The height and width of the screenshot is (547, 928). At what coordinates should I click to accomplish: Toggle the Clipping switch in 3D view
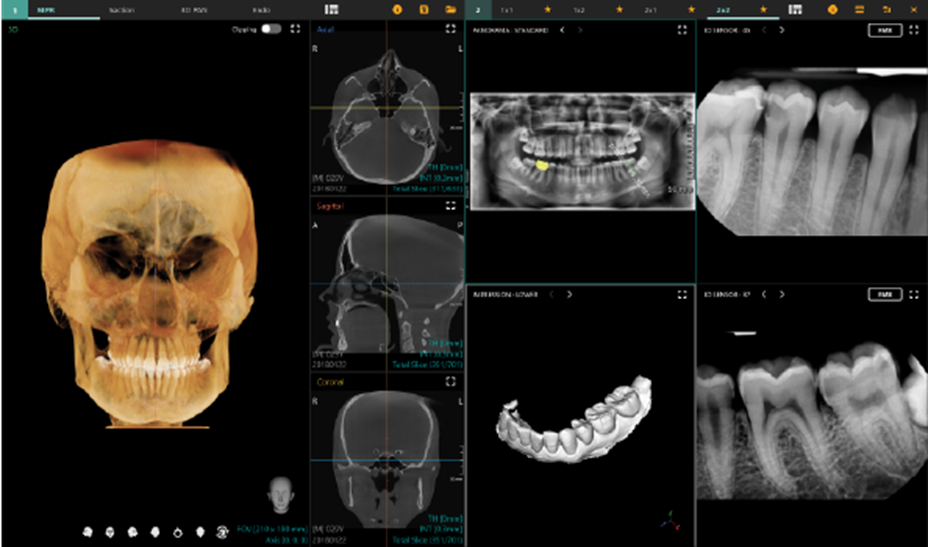(271, 29)
